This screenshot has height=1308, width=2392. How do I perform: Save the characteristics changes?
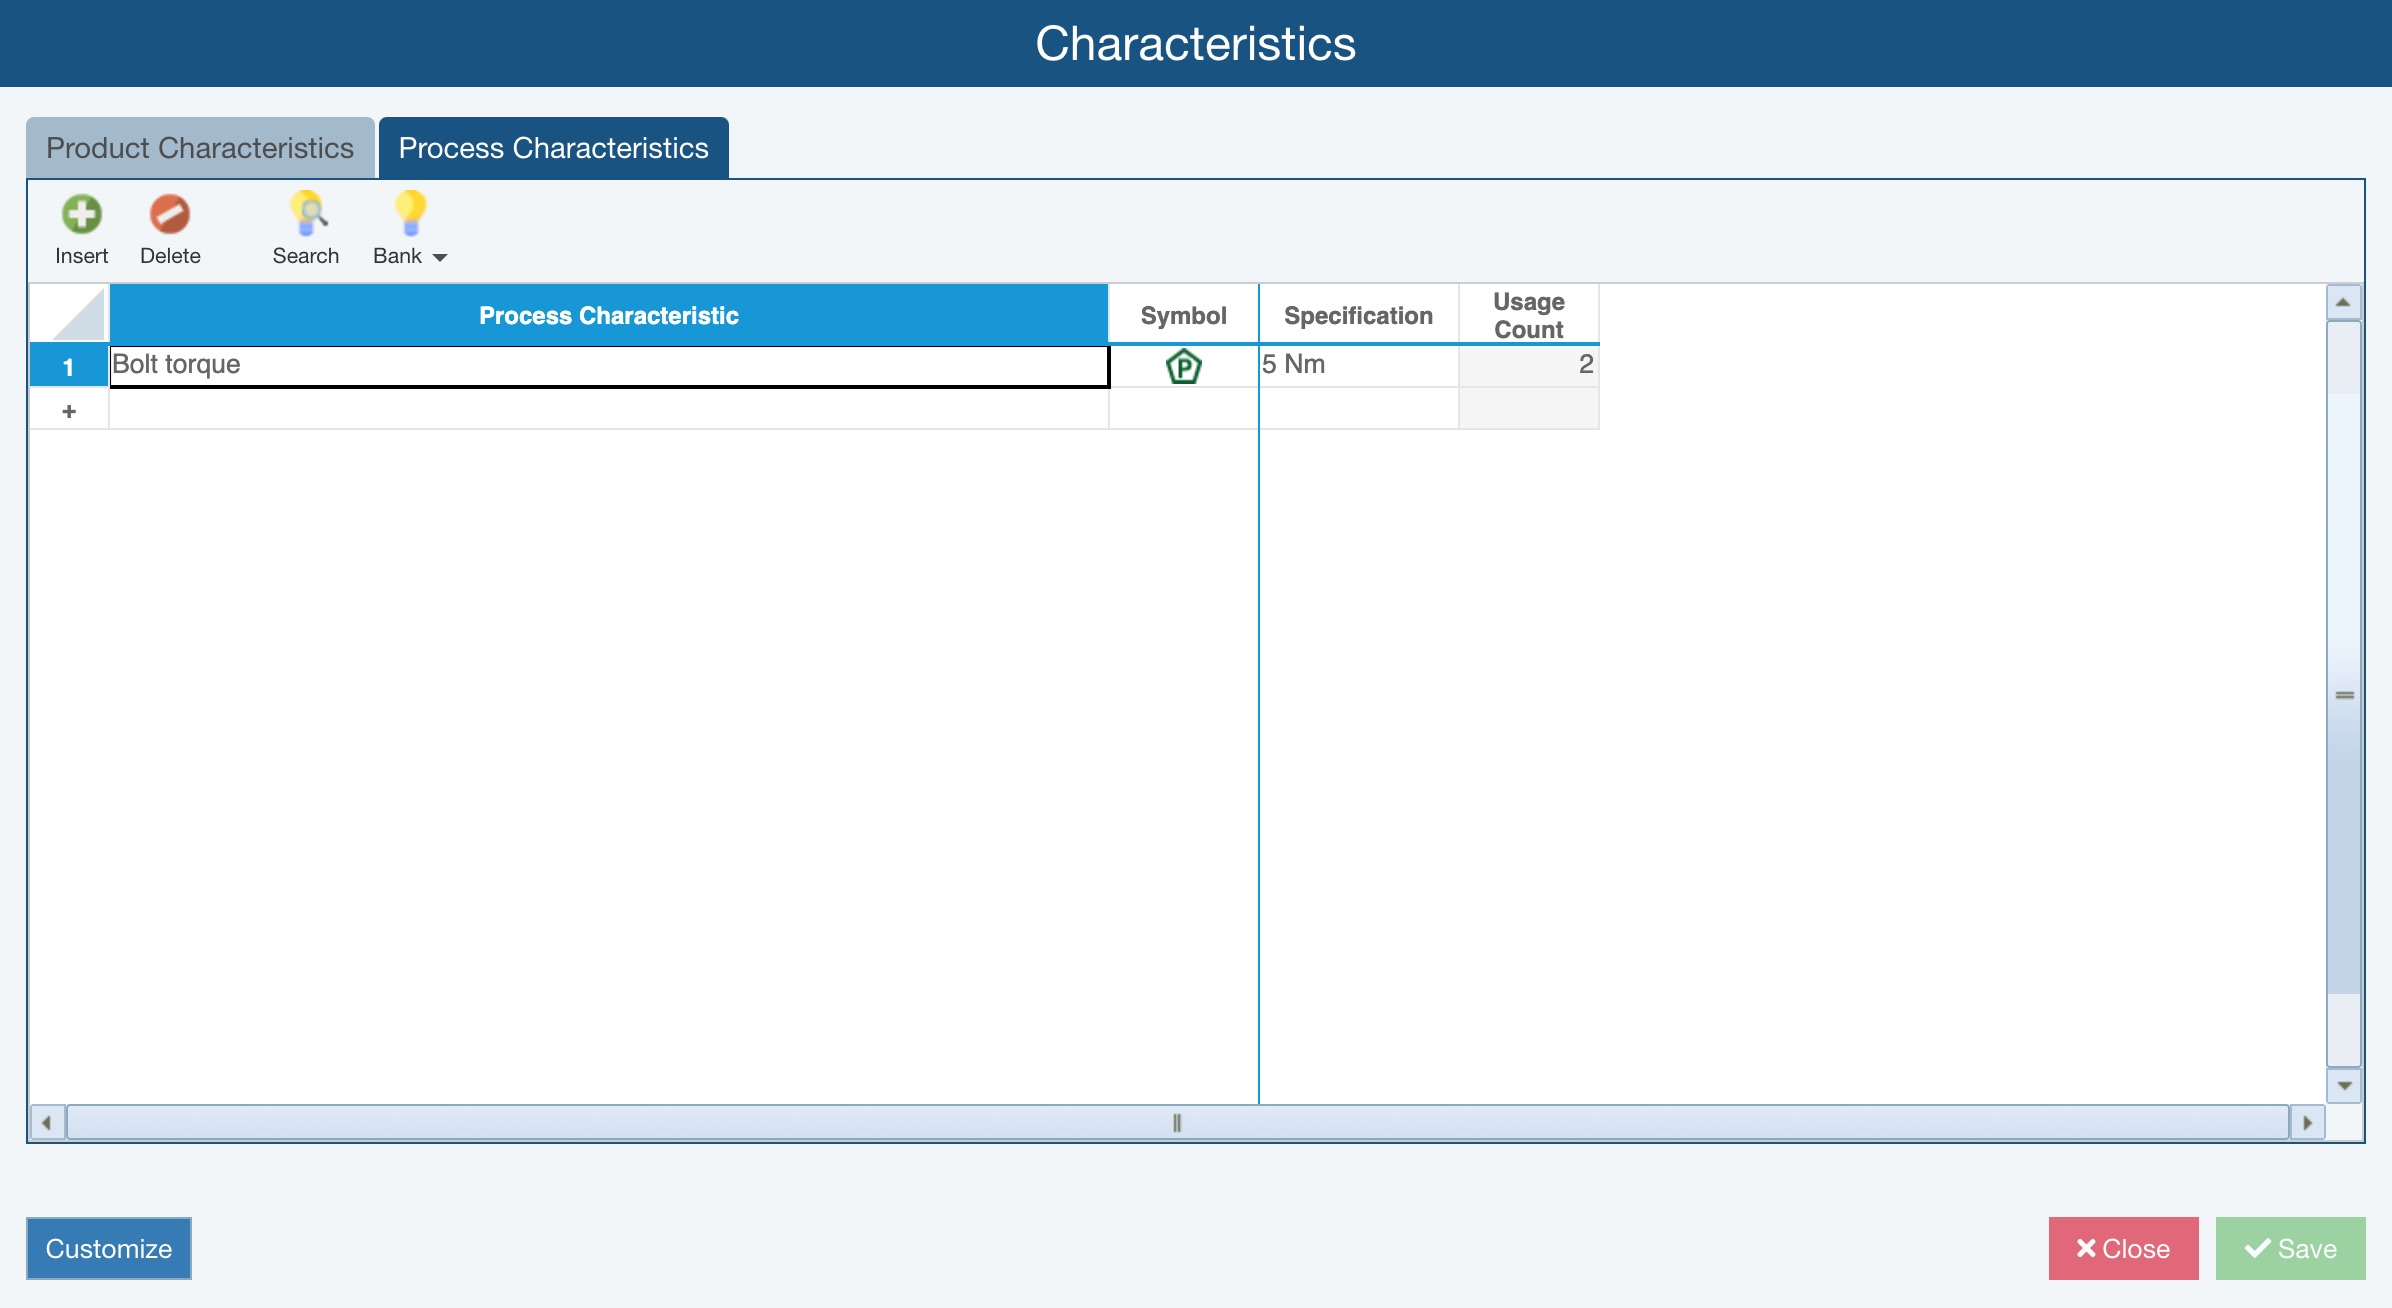click(2290, 1248)
